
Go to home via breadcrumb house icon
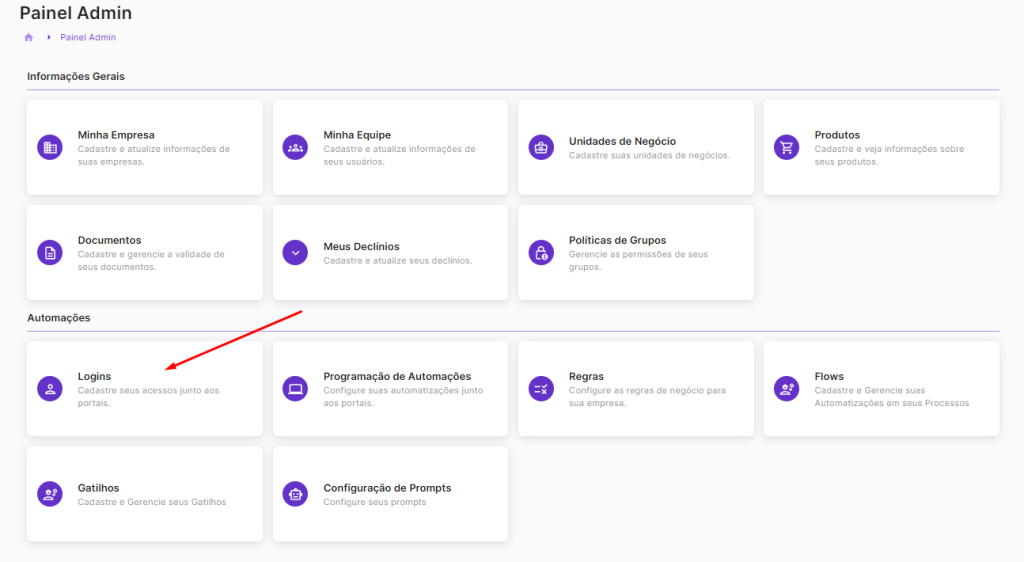pyautogui.click(x=29, y=37)
